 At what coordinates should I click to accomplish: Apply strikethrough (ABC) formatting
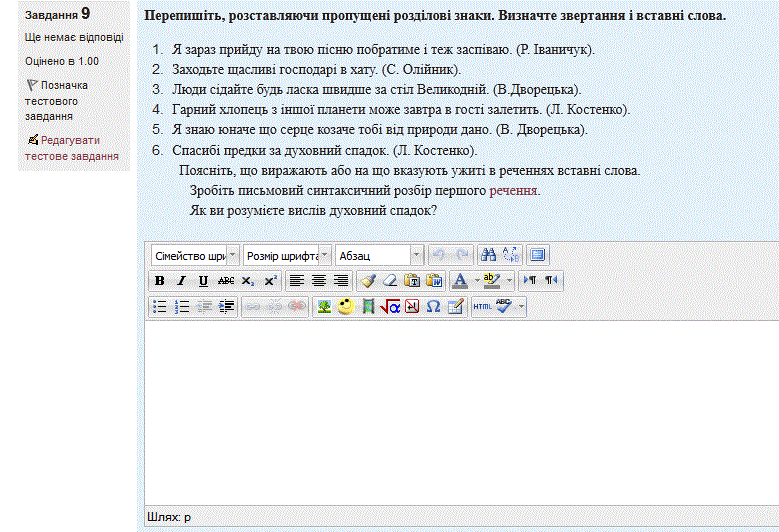(226, 281)
